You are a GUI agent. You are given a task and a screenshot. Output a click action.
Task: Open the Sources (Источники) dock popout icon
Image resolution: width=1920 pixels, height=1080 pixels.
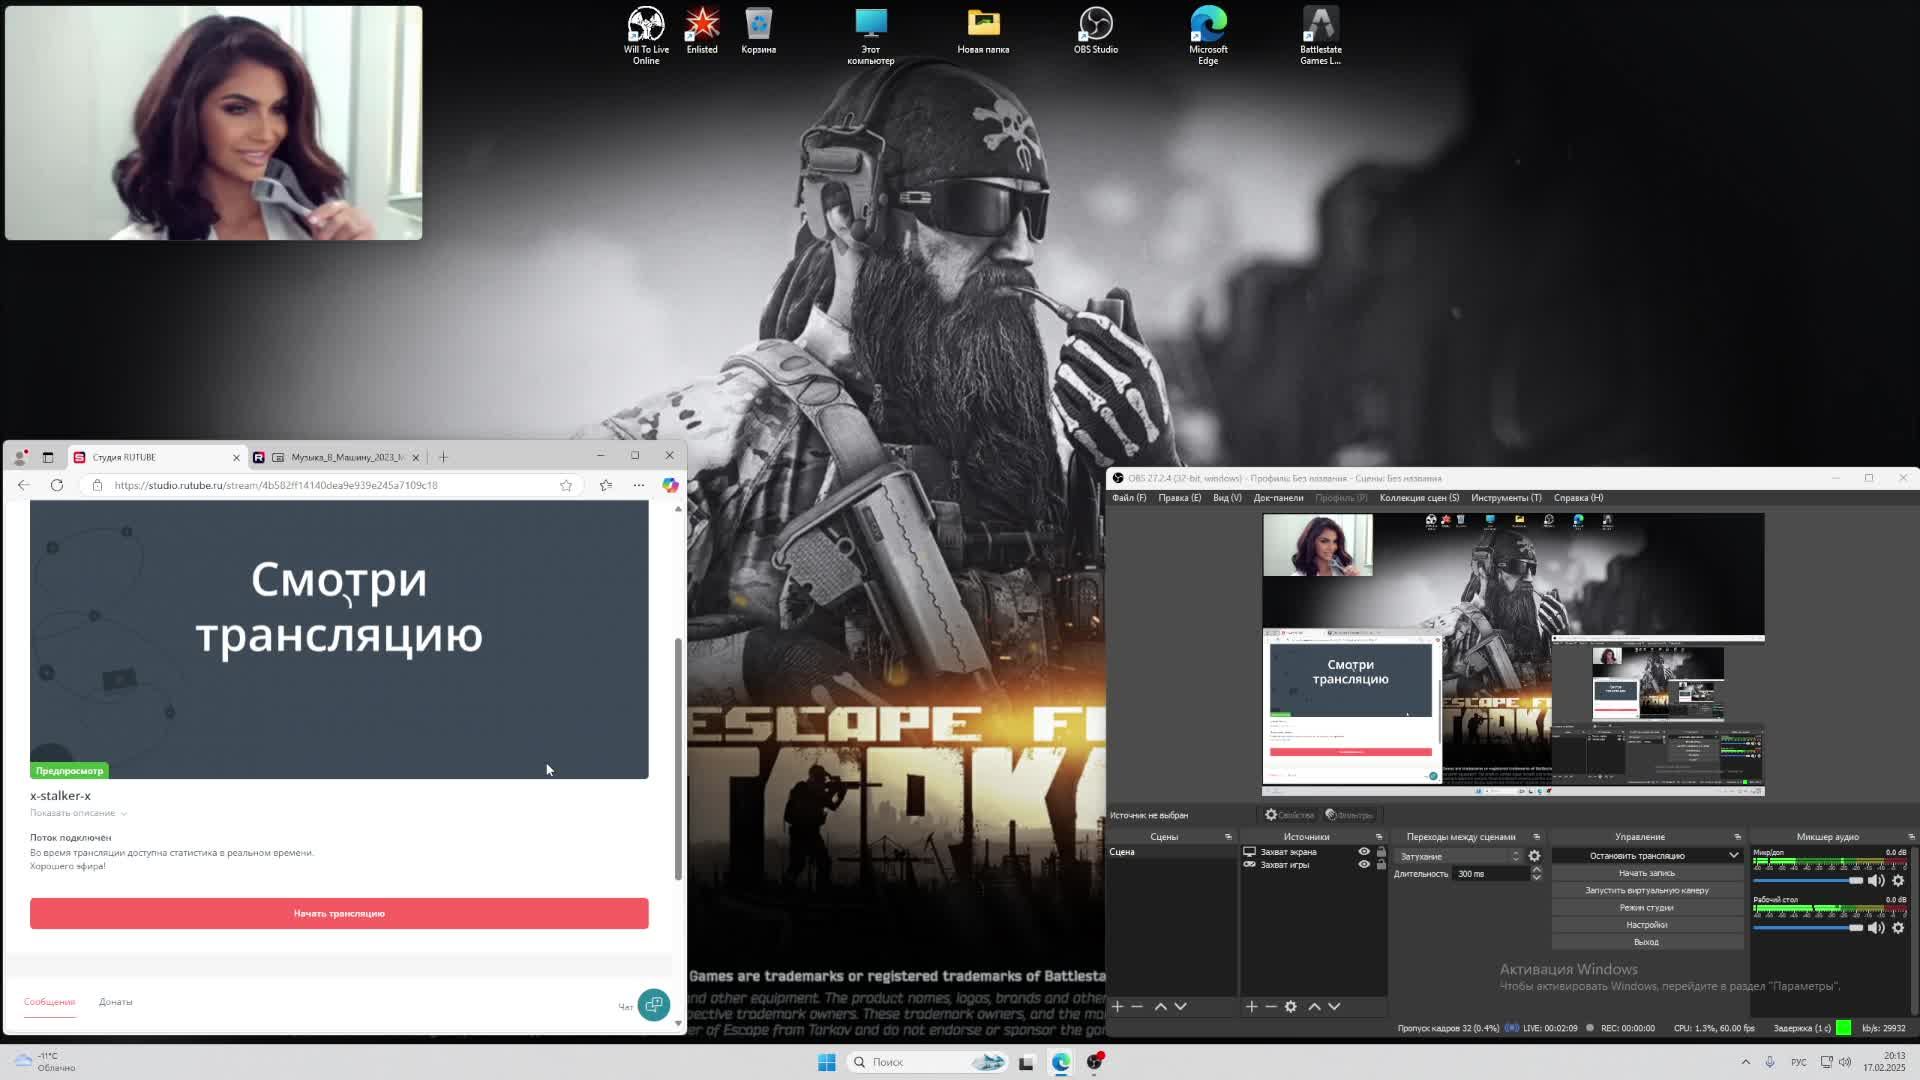coord(1379,837)
